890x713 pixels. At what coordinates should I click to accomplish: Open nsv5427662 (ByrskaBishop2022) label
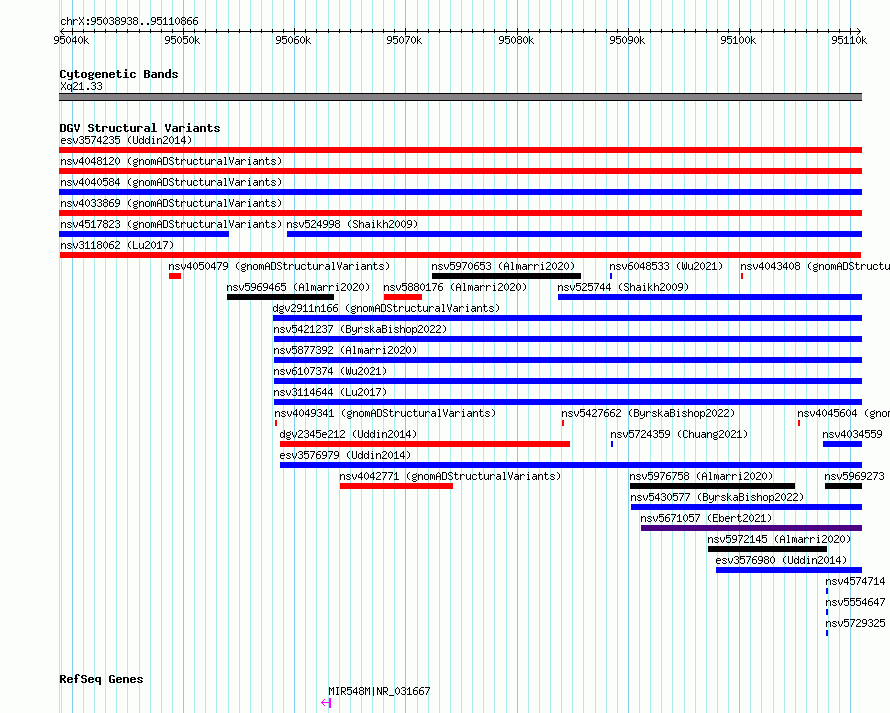tap(648, 413)
